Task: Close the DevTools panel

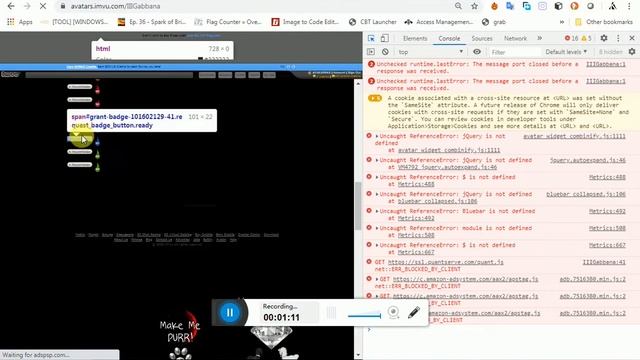Action: (x=632, y=38)
